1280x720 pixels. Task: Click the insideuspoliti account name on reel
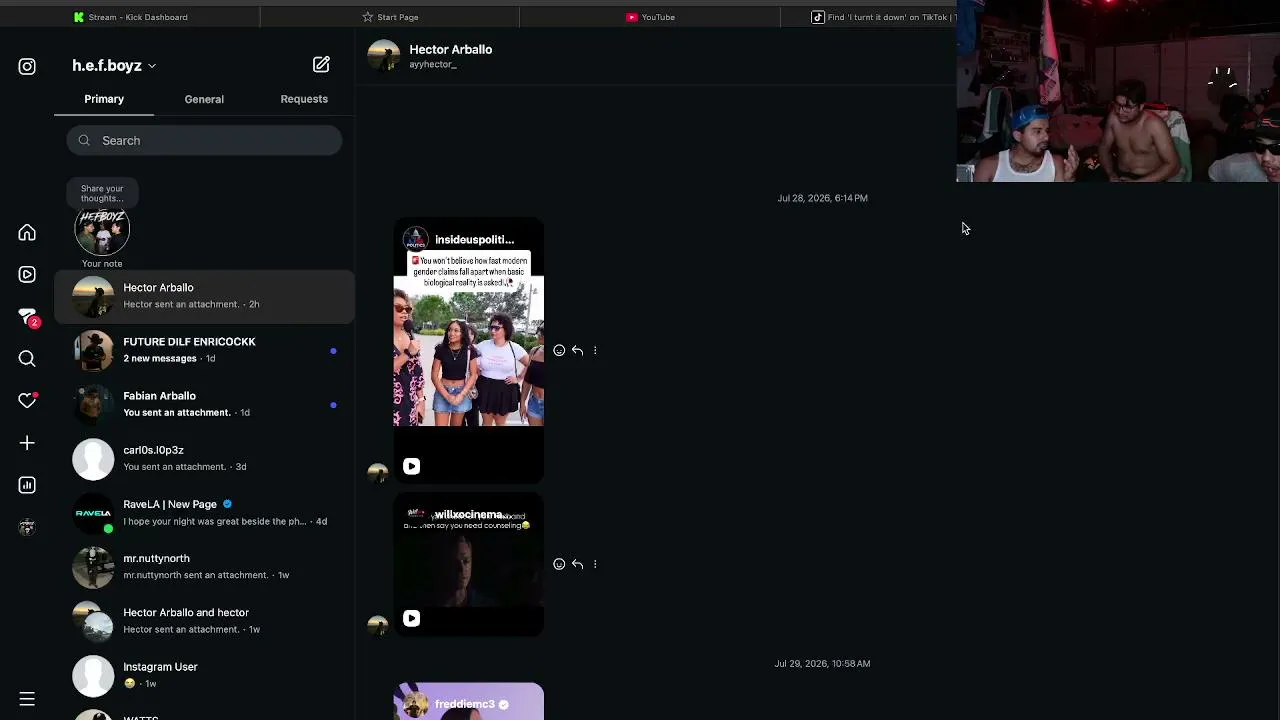click(x=474, y=240)
